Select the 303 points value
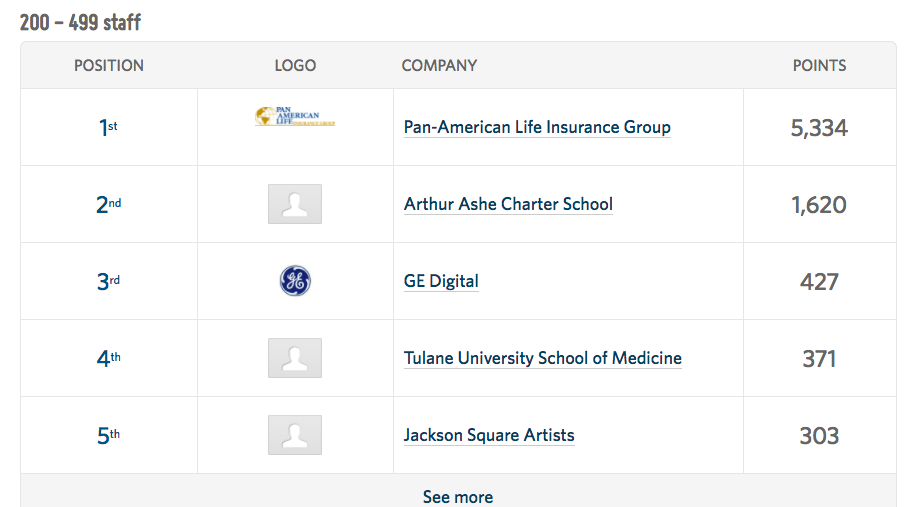 tap(819, 436)
